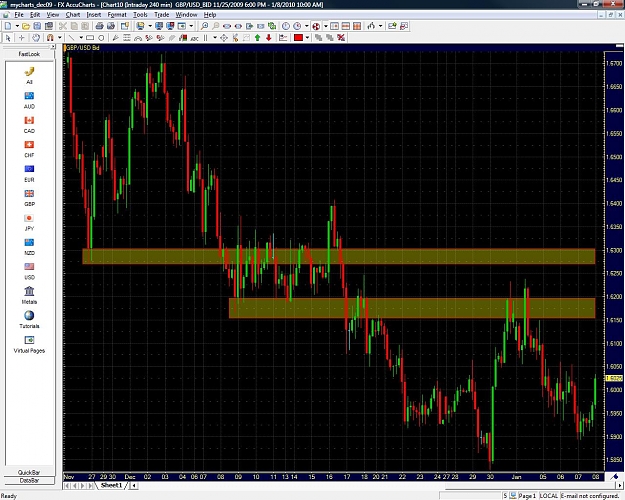Open the Edit menu
The height and width of the screenshot is (500, 625).
coord(35,15)
